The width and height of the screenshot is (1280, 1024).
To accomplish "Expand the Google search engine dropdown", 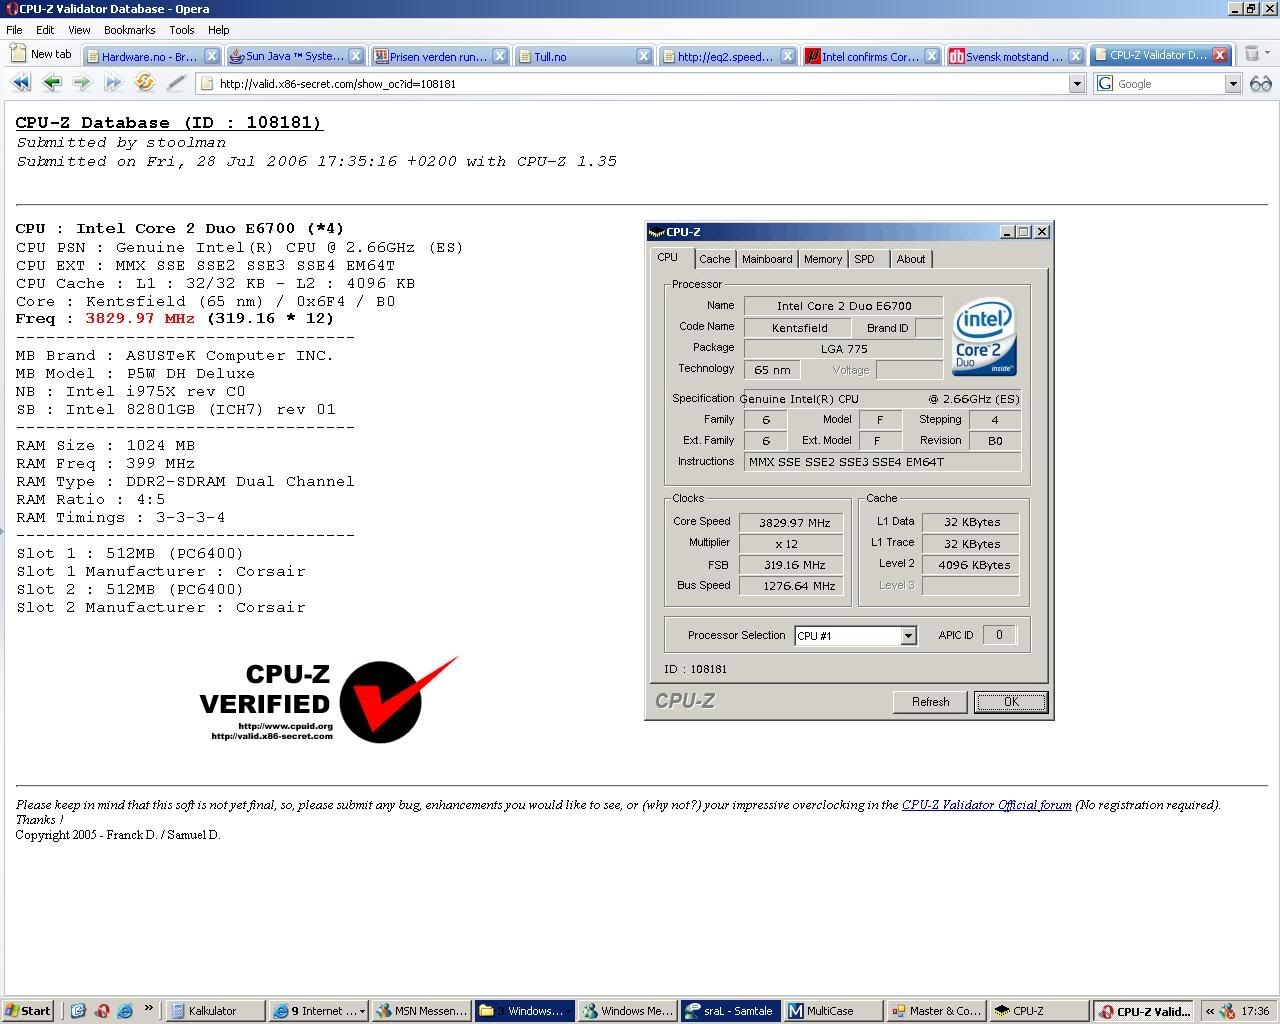I will coord(1233,84).
